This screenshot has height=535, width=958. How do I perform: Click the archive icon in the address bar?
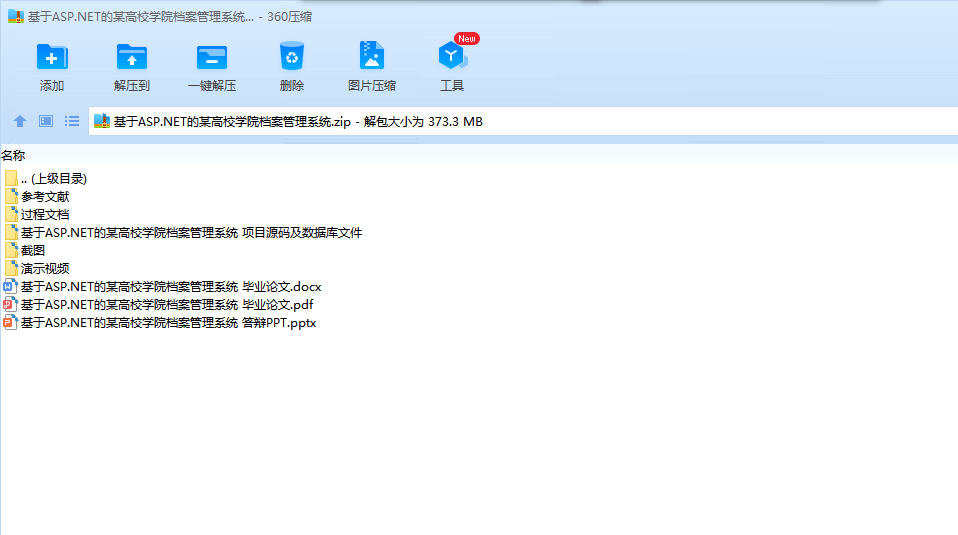coord(101,121)
